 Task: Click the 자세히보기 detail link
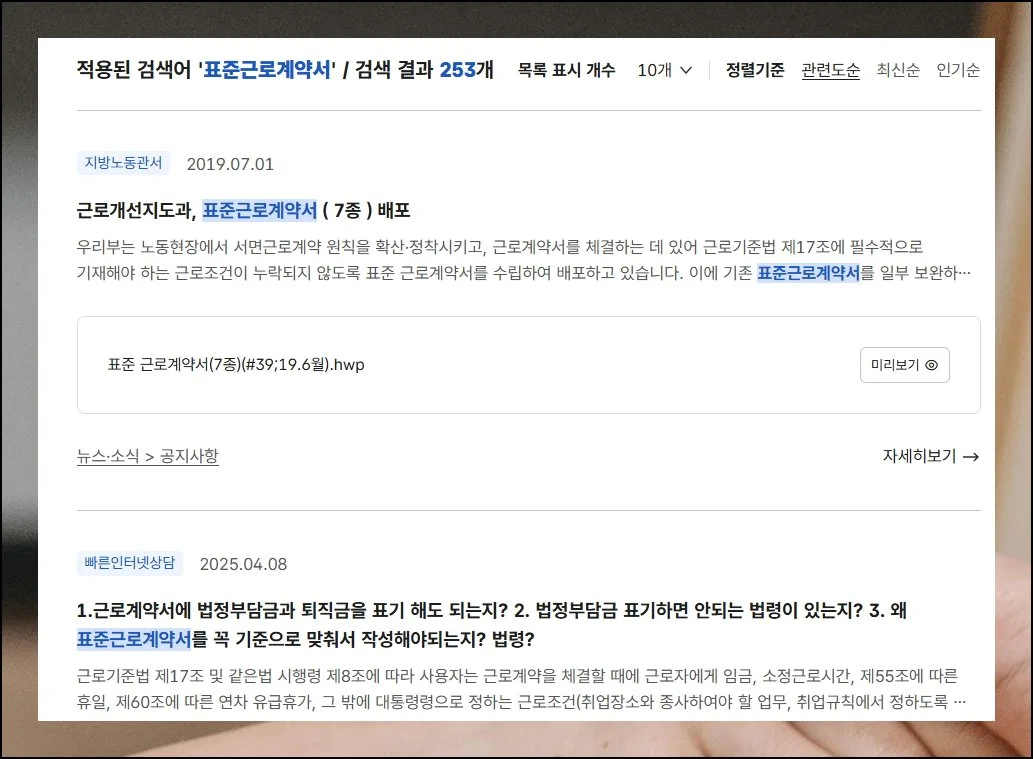point(916,454)
